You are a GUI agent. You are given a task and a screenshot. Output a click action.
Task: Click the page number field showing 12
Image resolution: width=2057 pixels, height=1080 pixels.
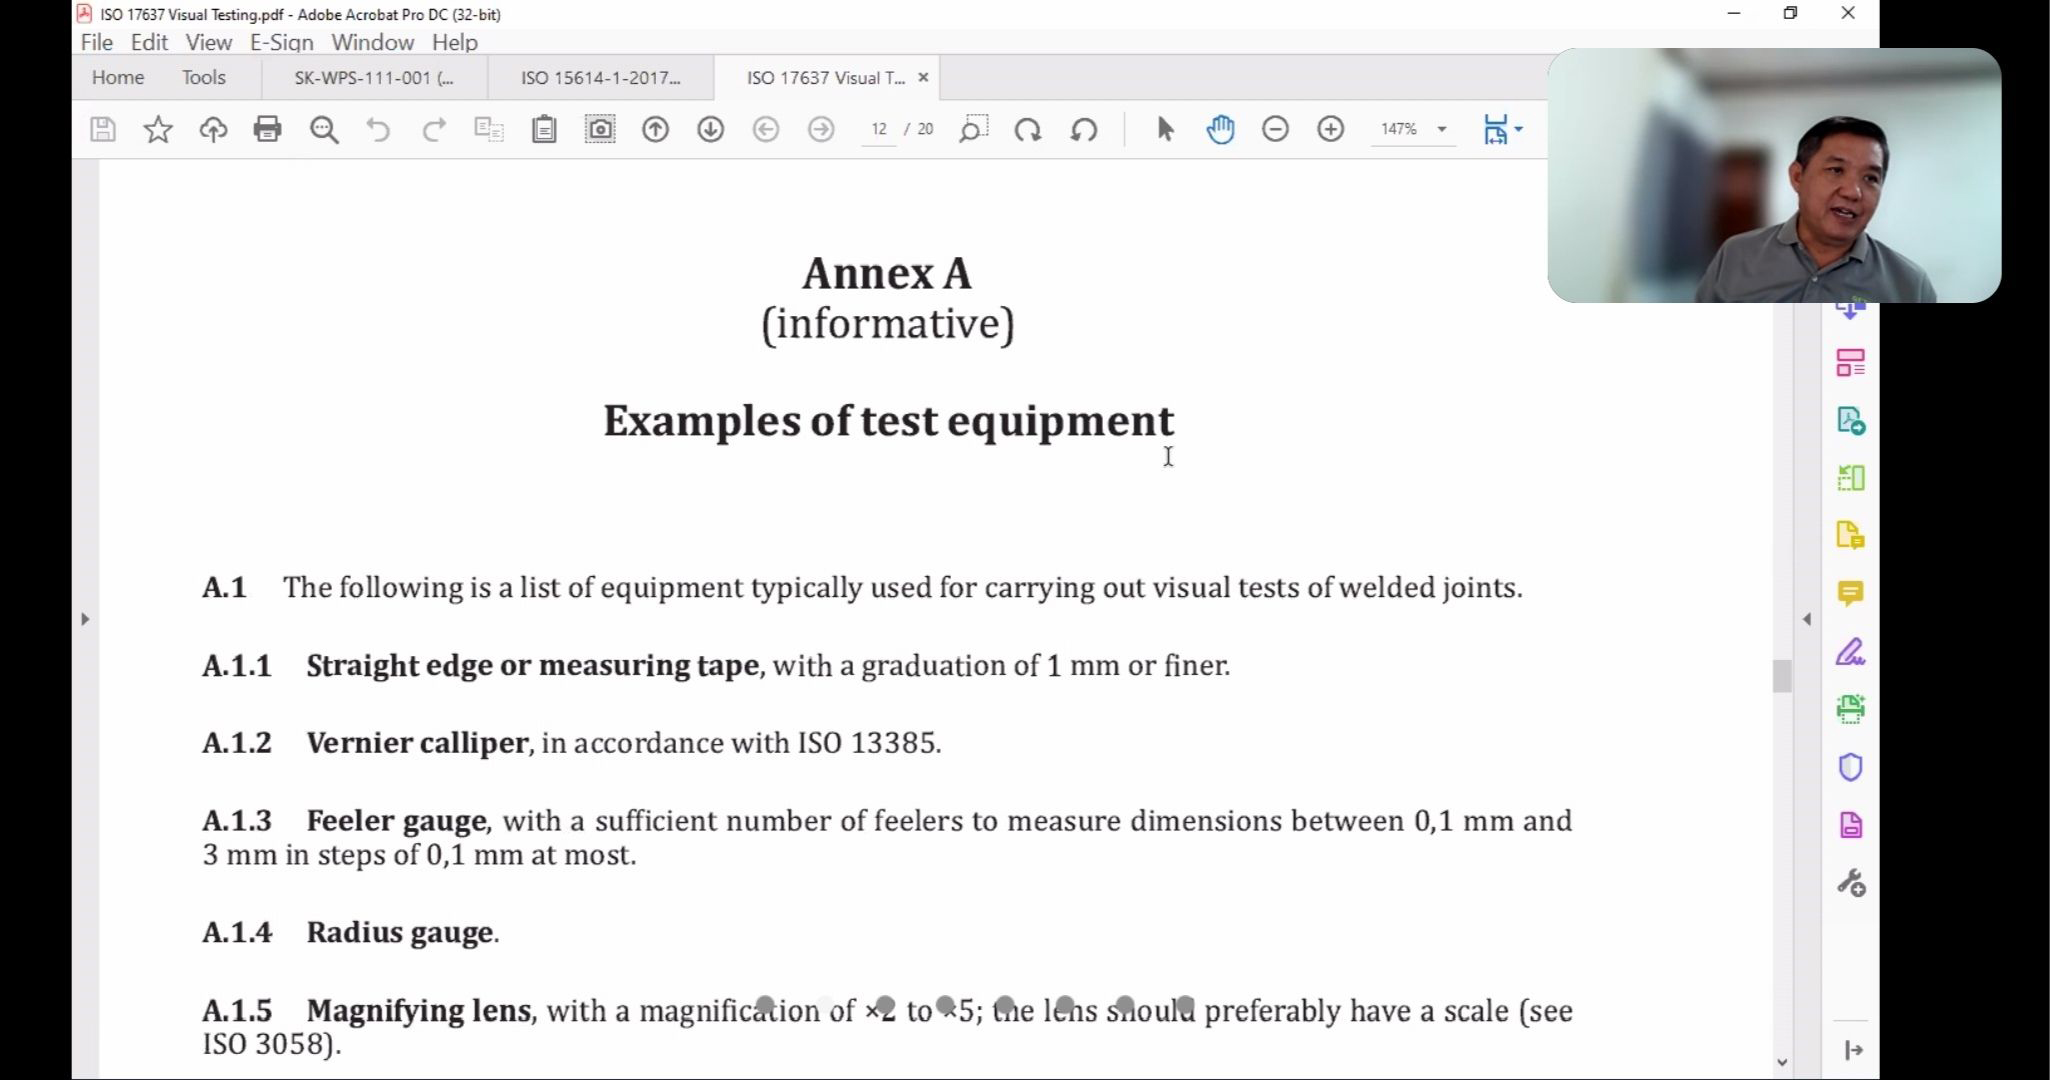click(879, 129)
